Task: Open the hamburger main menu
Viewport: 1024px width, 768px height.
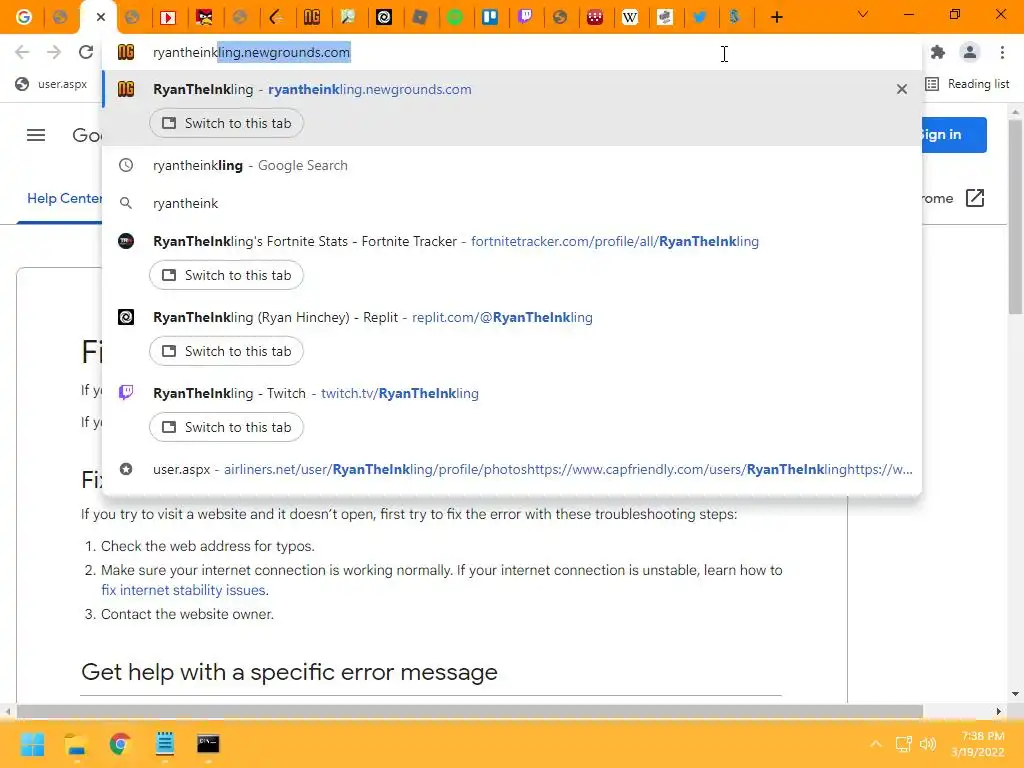Action: (36, 135)
